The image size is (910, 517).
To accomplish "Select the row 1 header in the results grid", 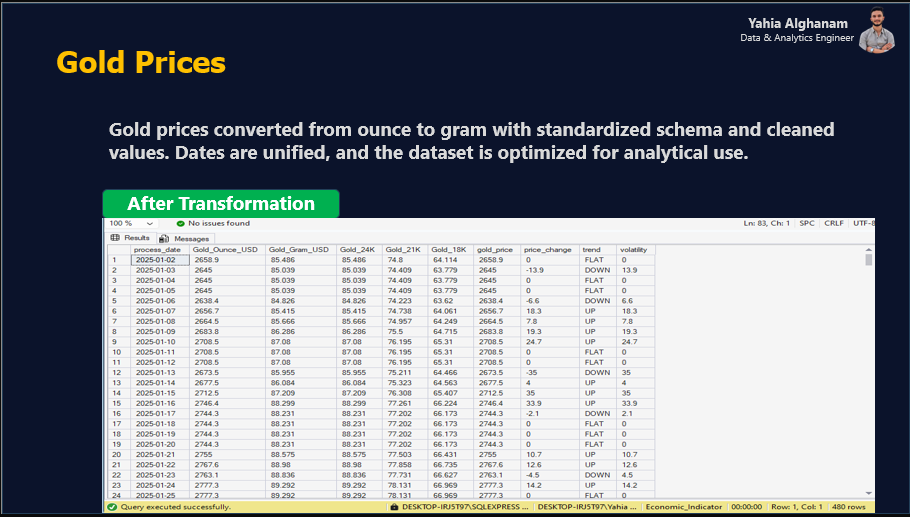I will coord(119,260).
